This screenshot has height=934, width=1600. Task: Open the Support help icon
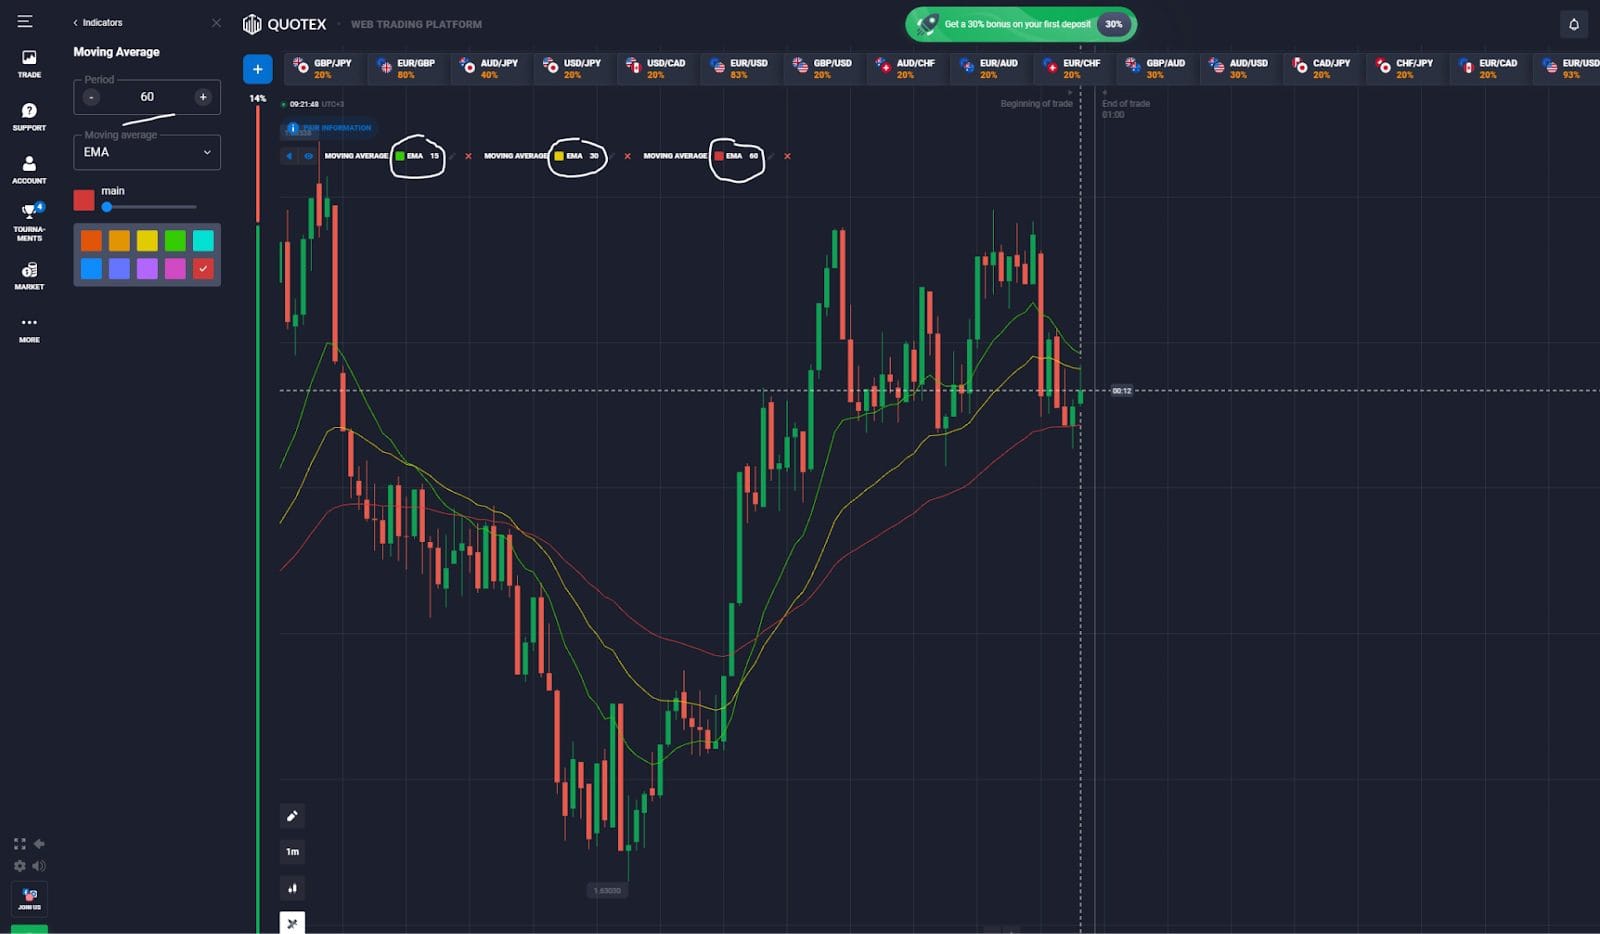click(x=29, y=116)
